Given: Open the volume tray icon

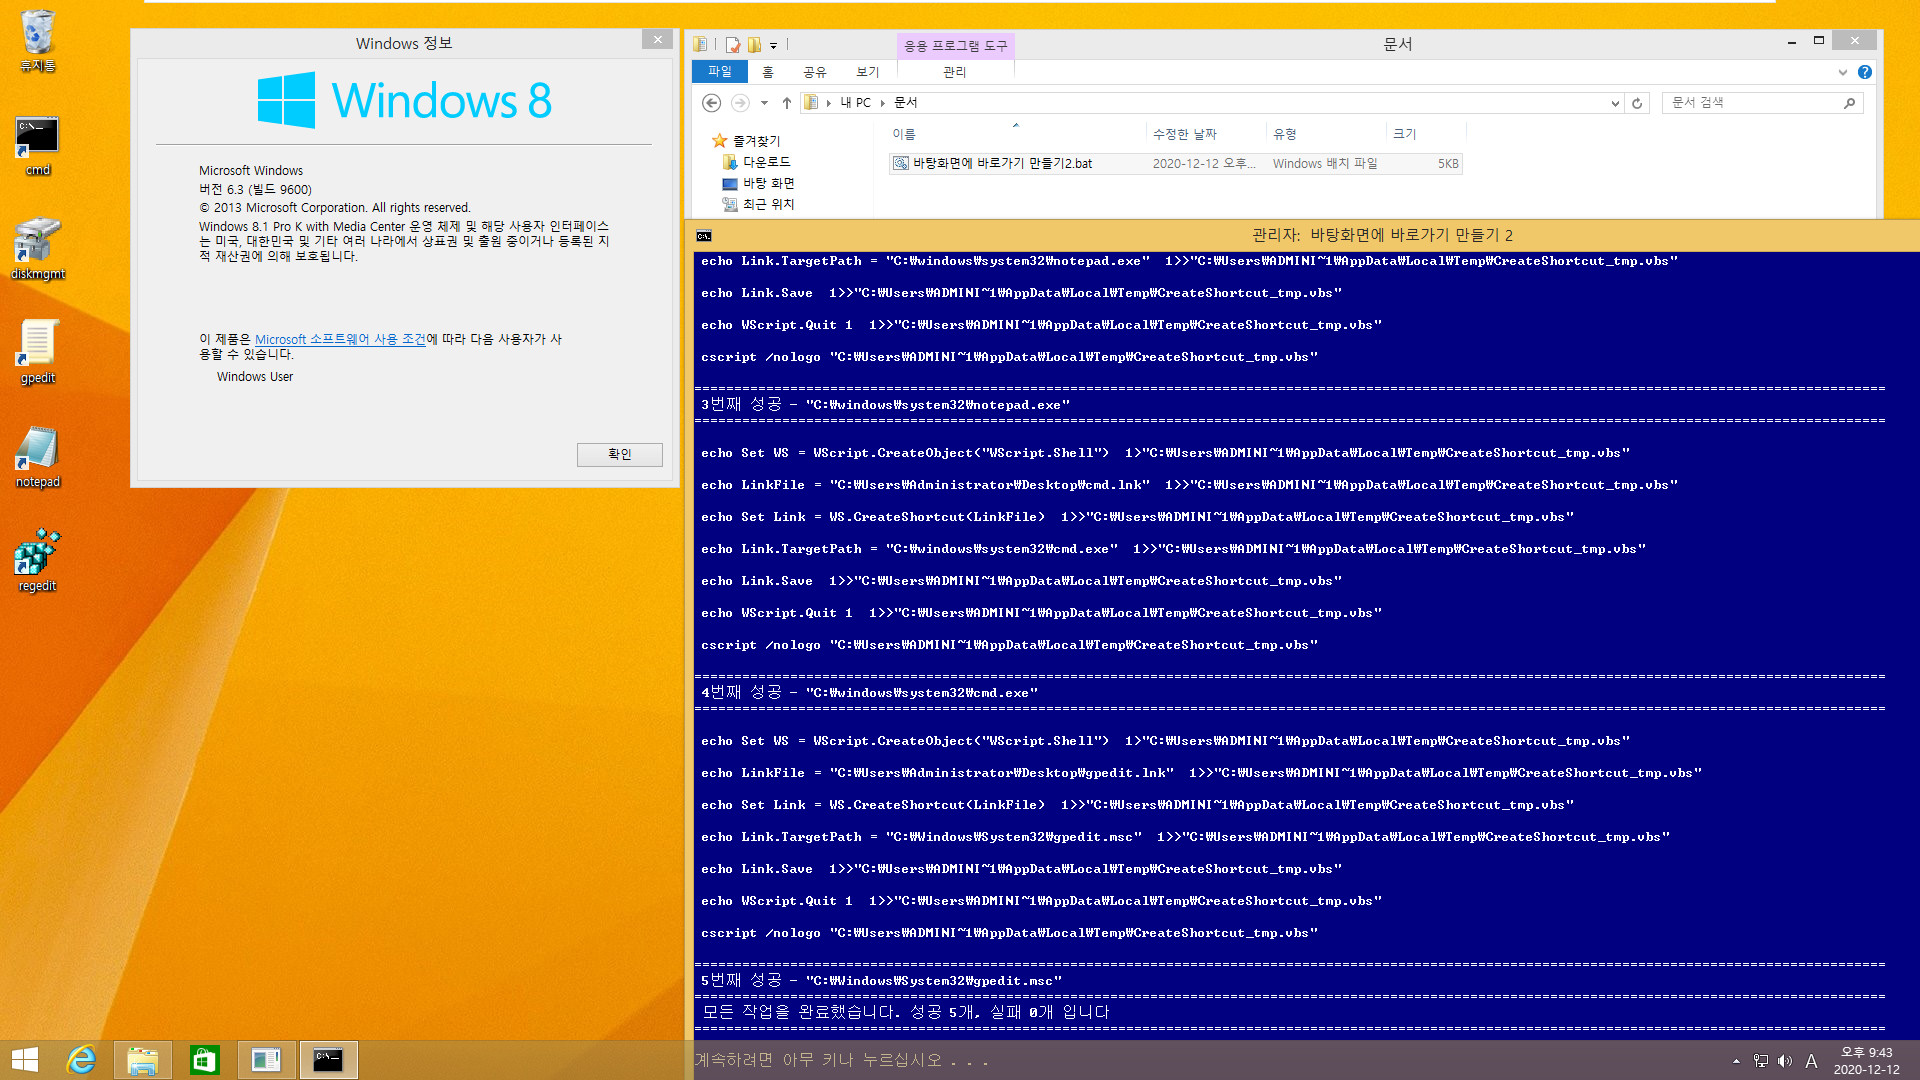Looking at the screenshot, I should coord(1785,1061).
